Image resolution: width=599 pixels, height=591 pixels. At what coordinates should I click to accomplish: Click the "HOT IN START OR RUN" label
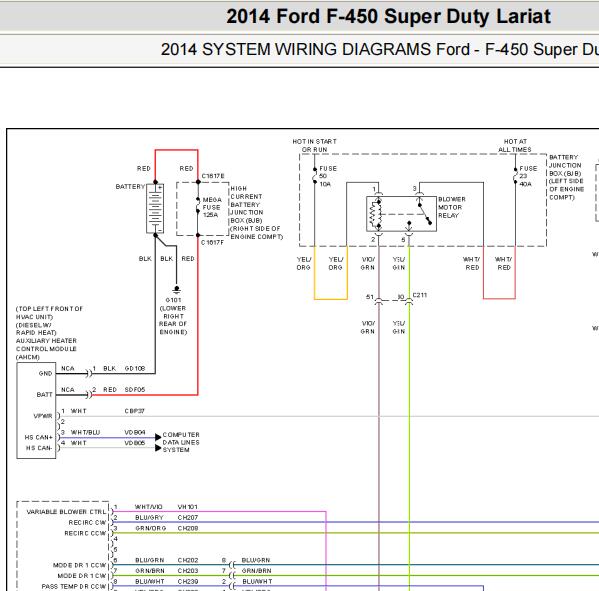314,146
